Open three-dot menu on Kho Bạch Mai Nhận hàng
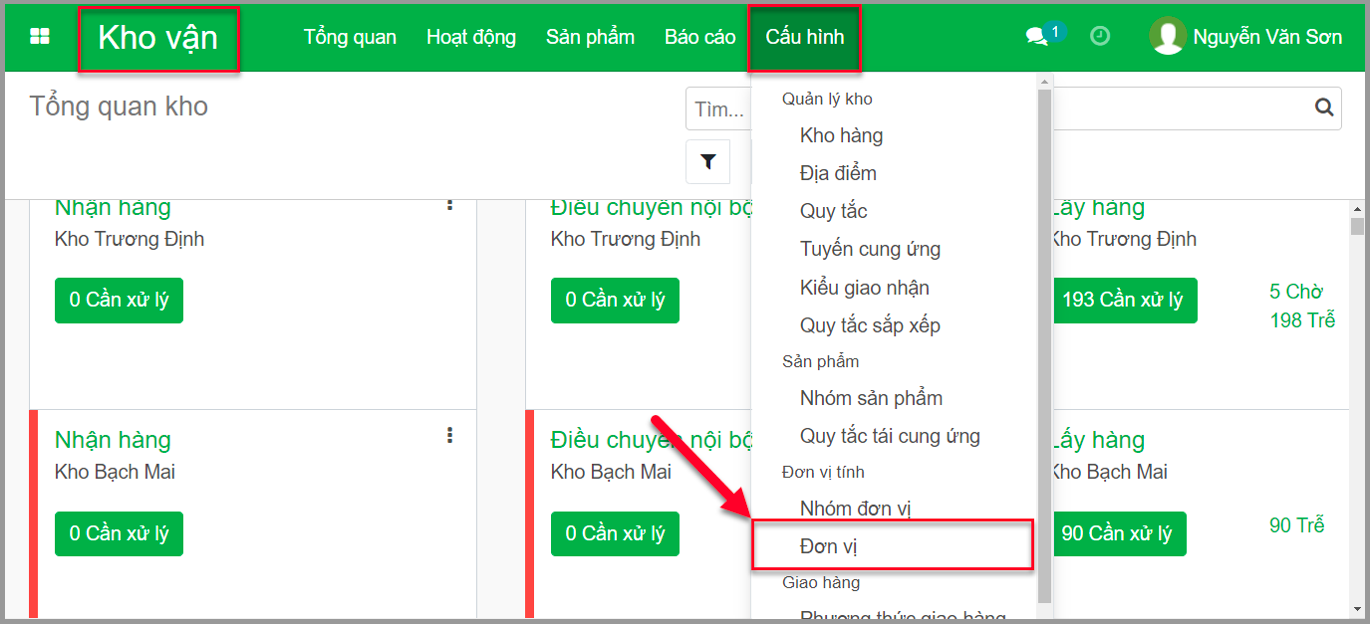Viewport: 1370px width, 624px height. click(x=450, y=435)
